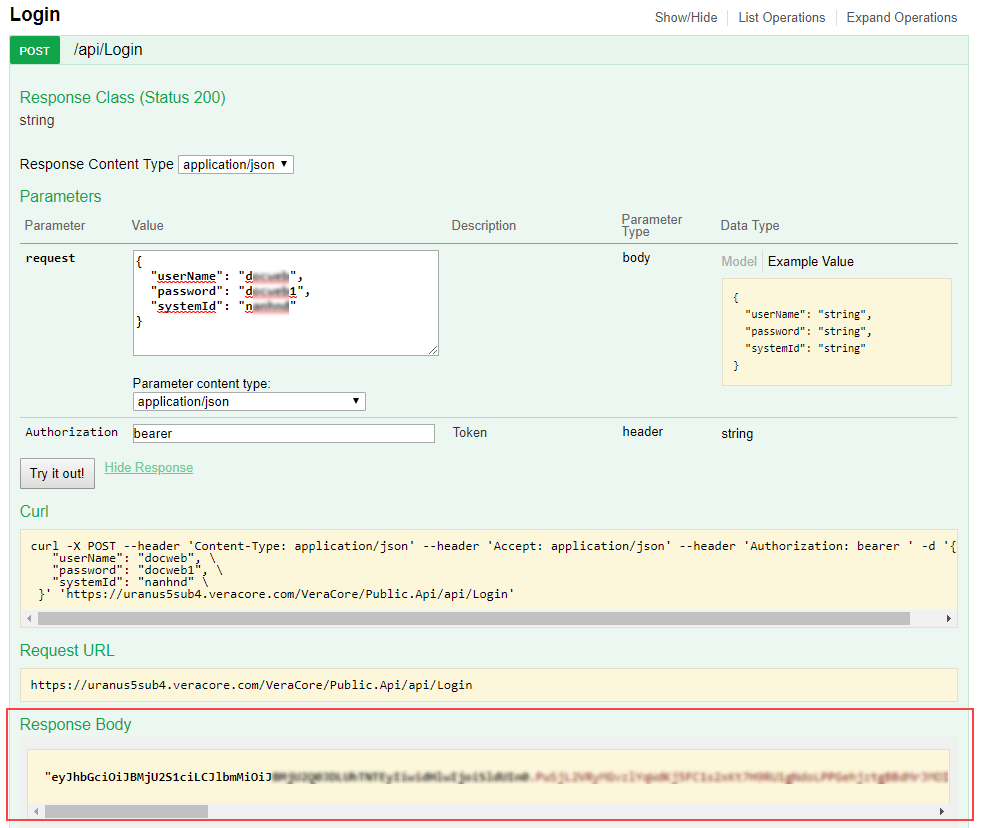The image size is (982, 828).
Task: Click the Curl horizontal scrollbar thumb
Action: click(x=474, y=619)
